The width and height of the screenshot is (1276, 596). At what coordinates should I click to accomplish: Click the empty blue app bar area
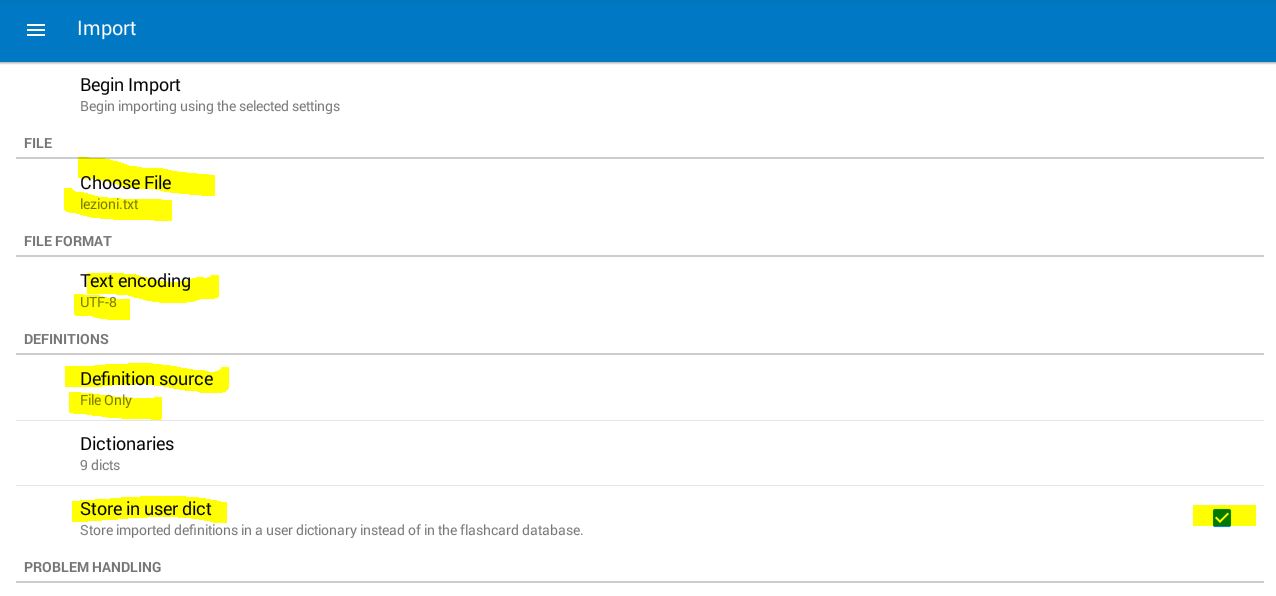point(700,30)
